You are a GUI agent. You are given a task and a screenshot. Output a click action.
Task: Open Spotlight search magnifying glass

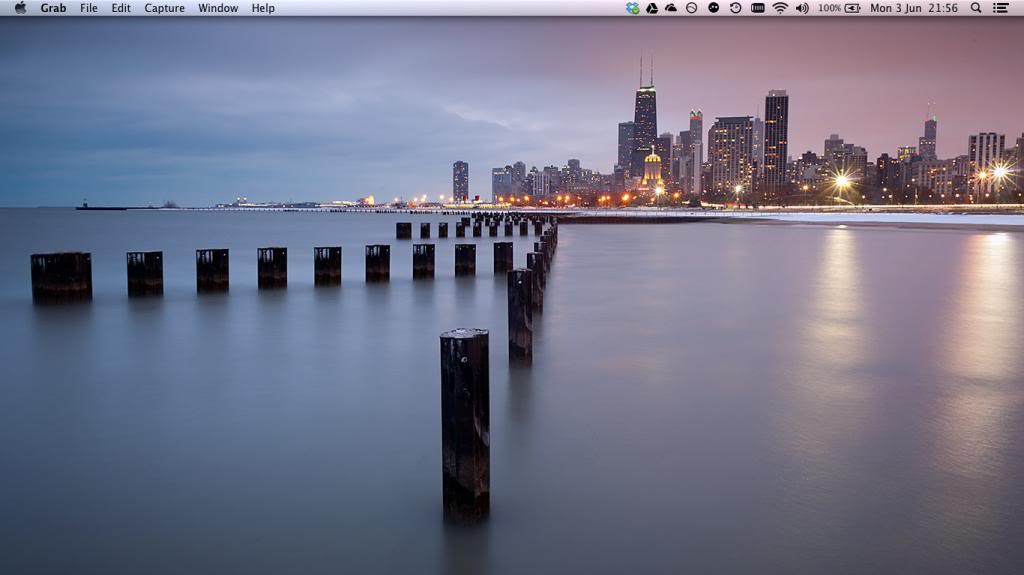pyautogui.click(x=976, y=8)
